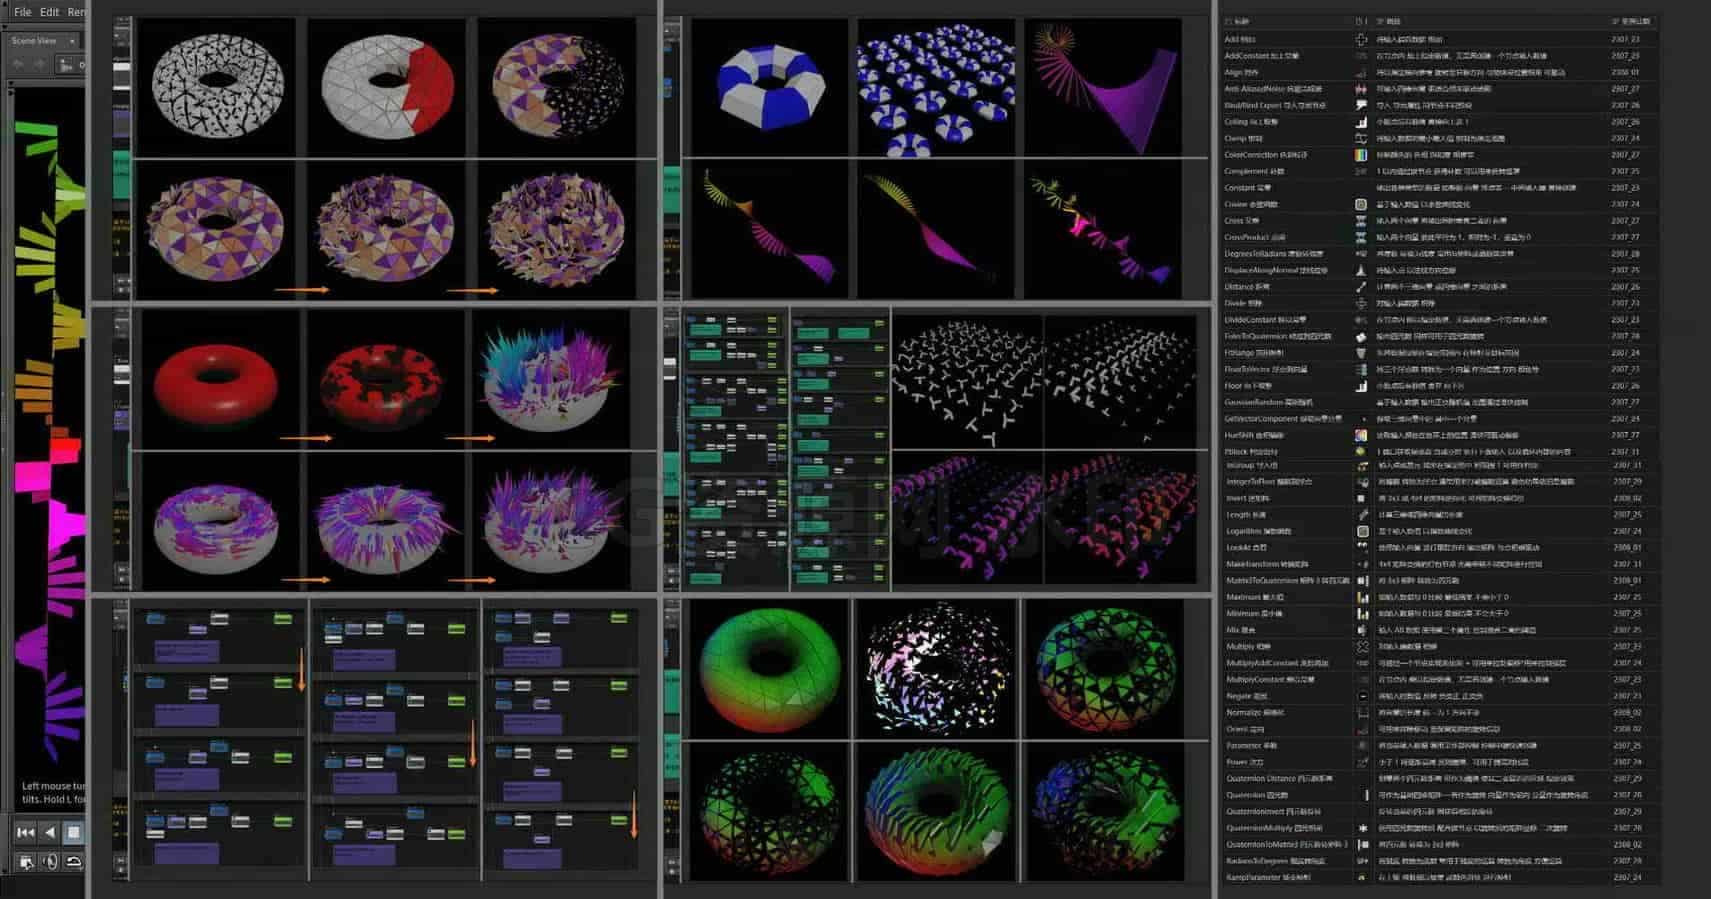Select the 'QuaternionMultiply' node name
This screenshot has height=899, width=1711.
point(1260,828)
